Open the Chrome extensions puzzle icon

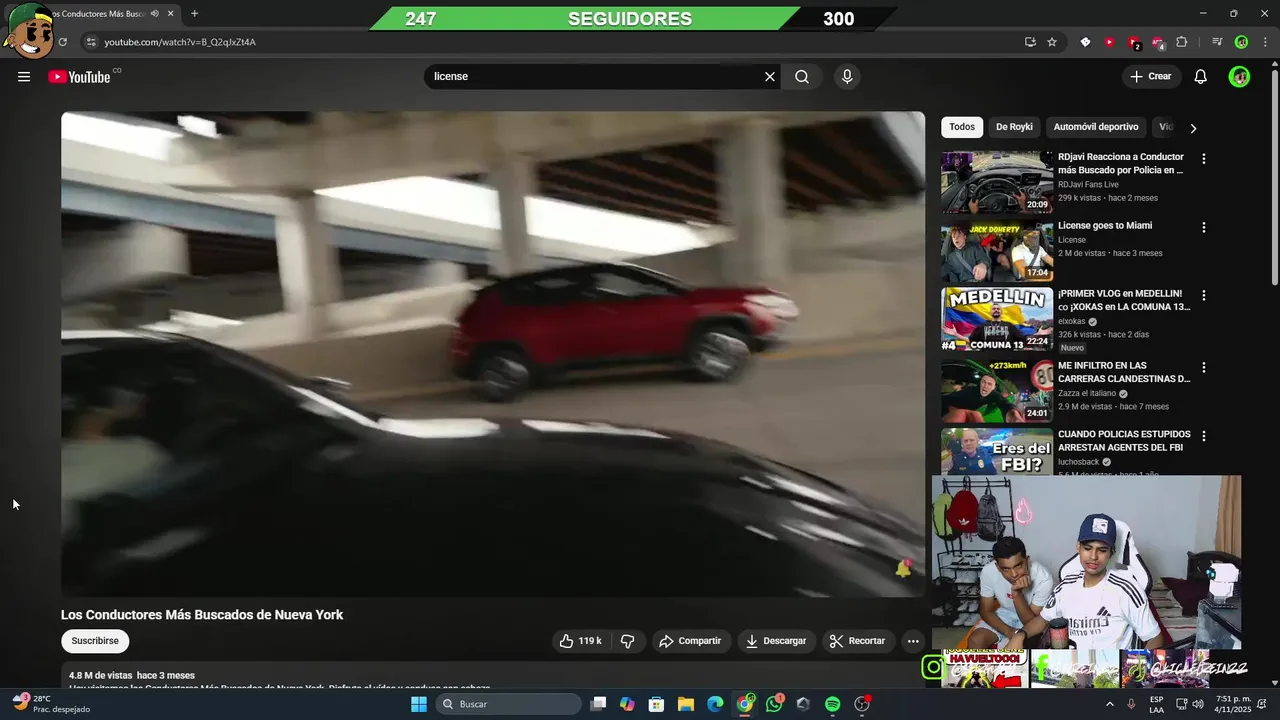pyautogui.click(x=1181, y=42)
